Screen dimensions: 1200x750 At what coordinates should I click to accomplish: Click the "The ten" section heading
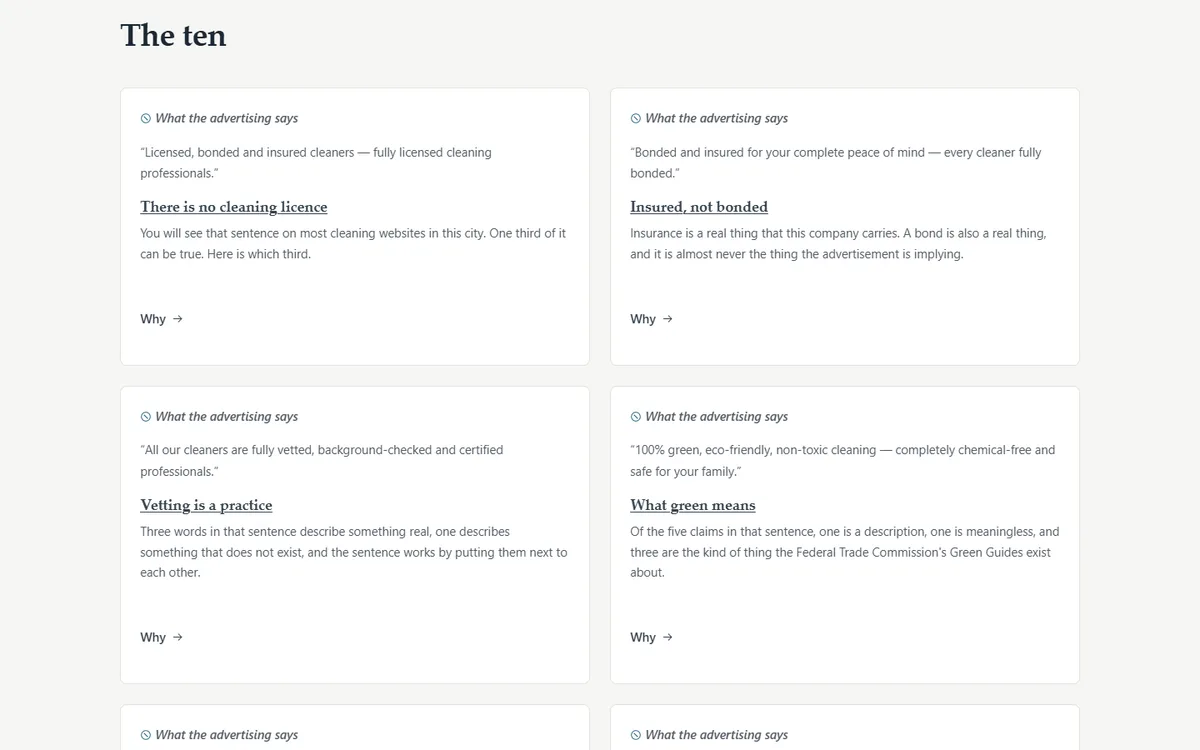pos(173,35)
